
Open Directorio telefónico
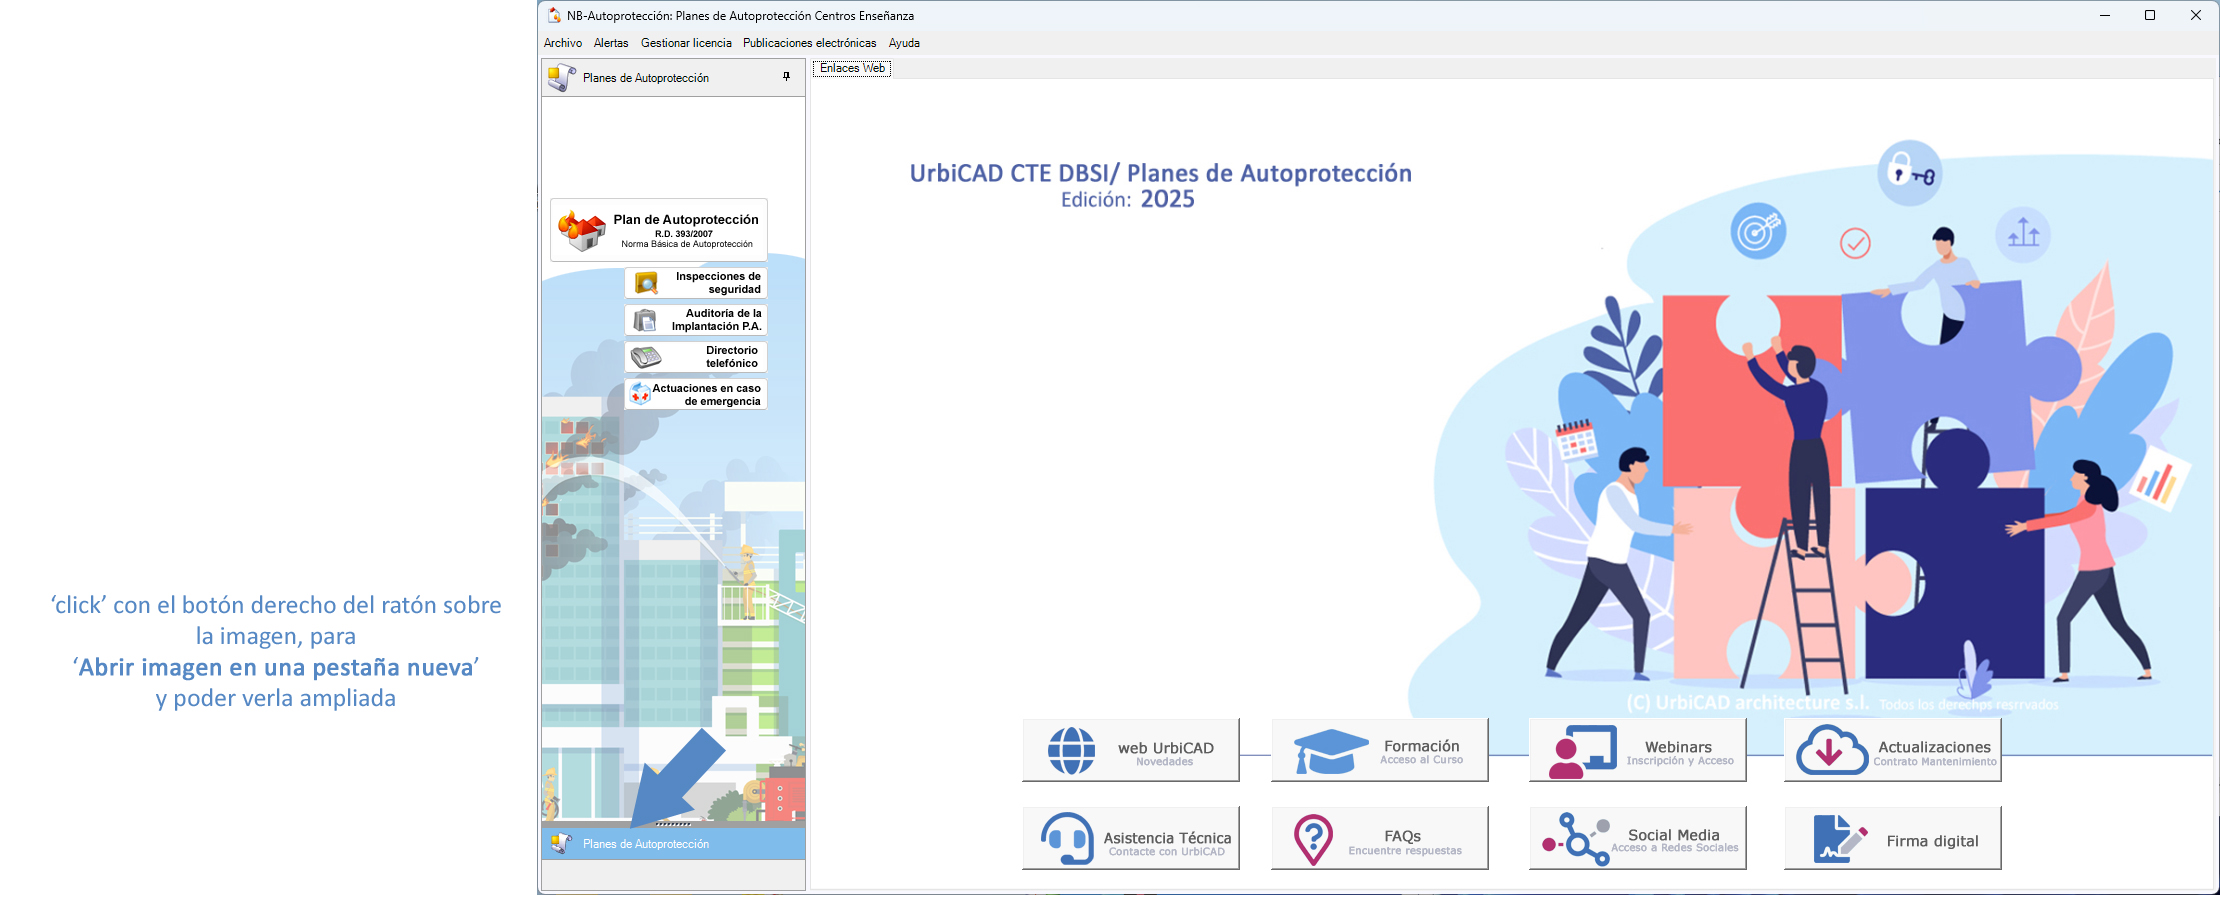click(696, 357)
